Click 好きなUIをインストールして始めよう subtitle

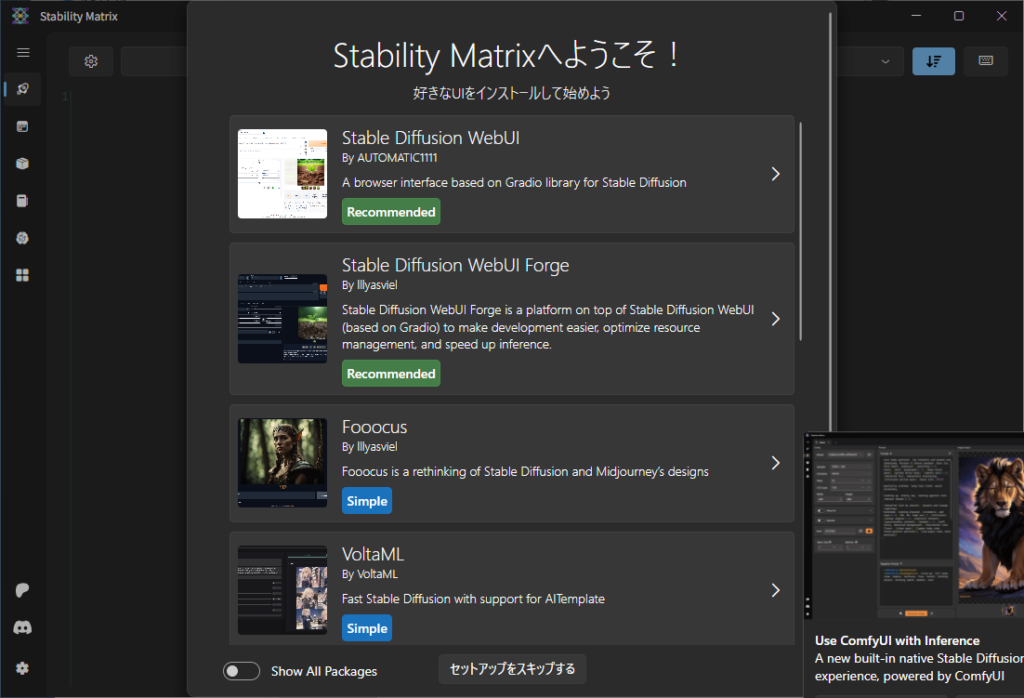pyautogui.click(x=511, y=93)
